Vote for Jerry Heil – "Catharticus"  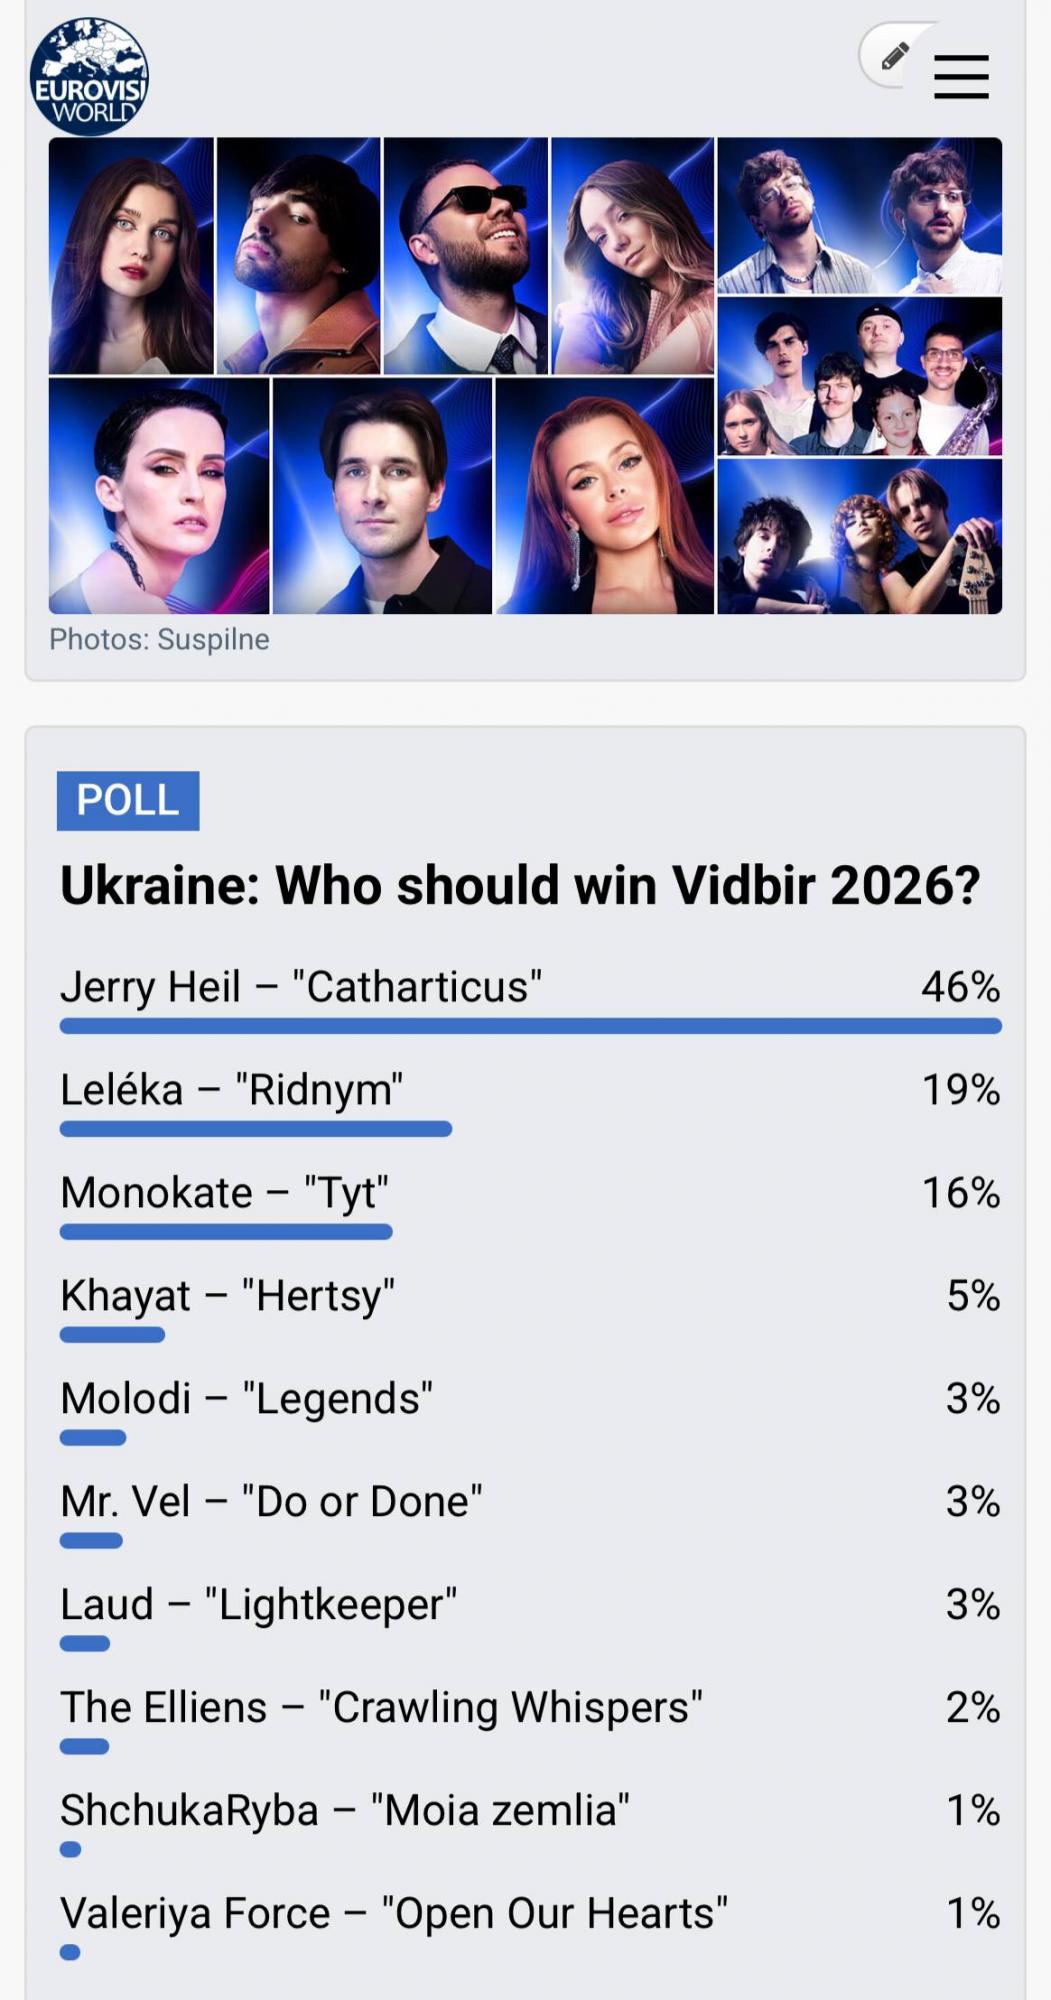(300, 986)
